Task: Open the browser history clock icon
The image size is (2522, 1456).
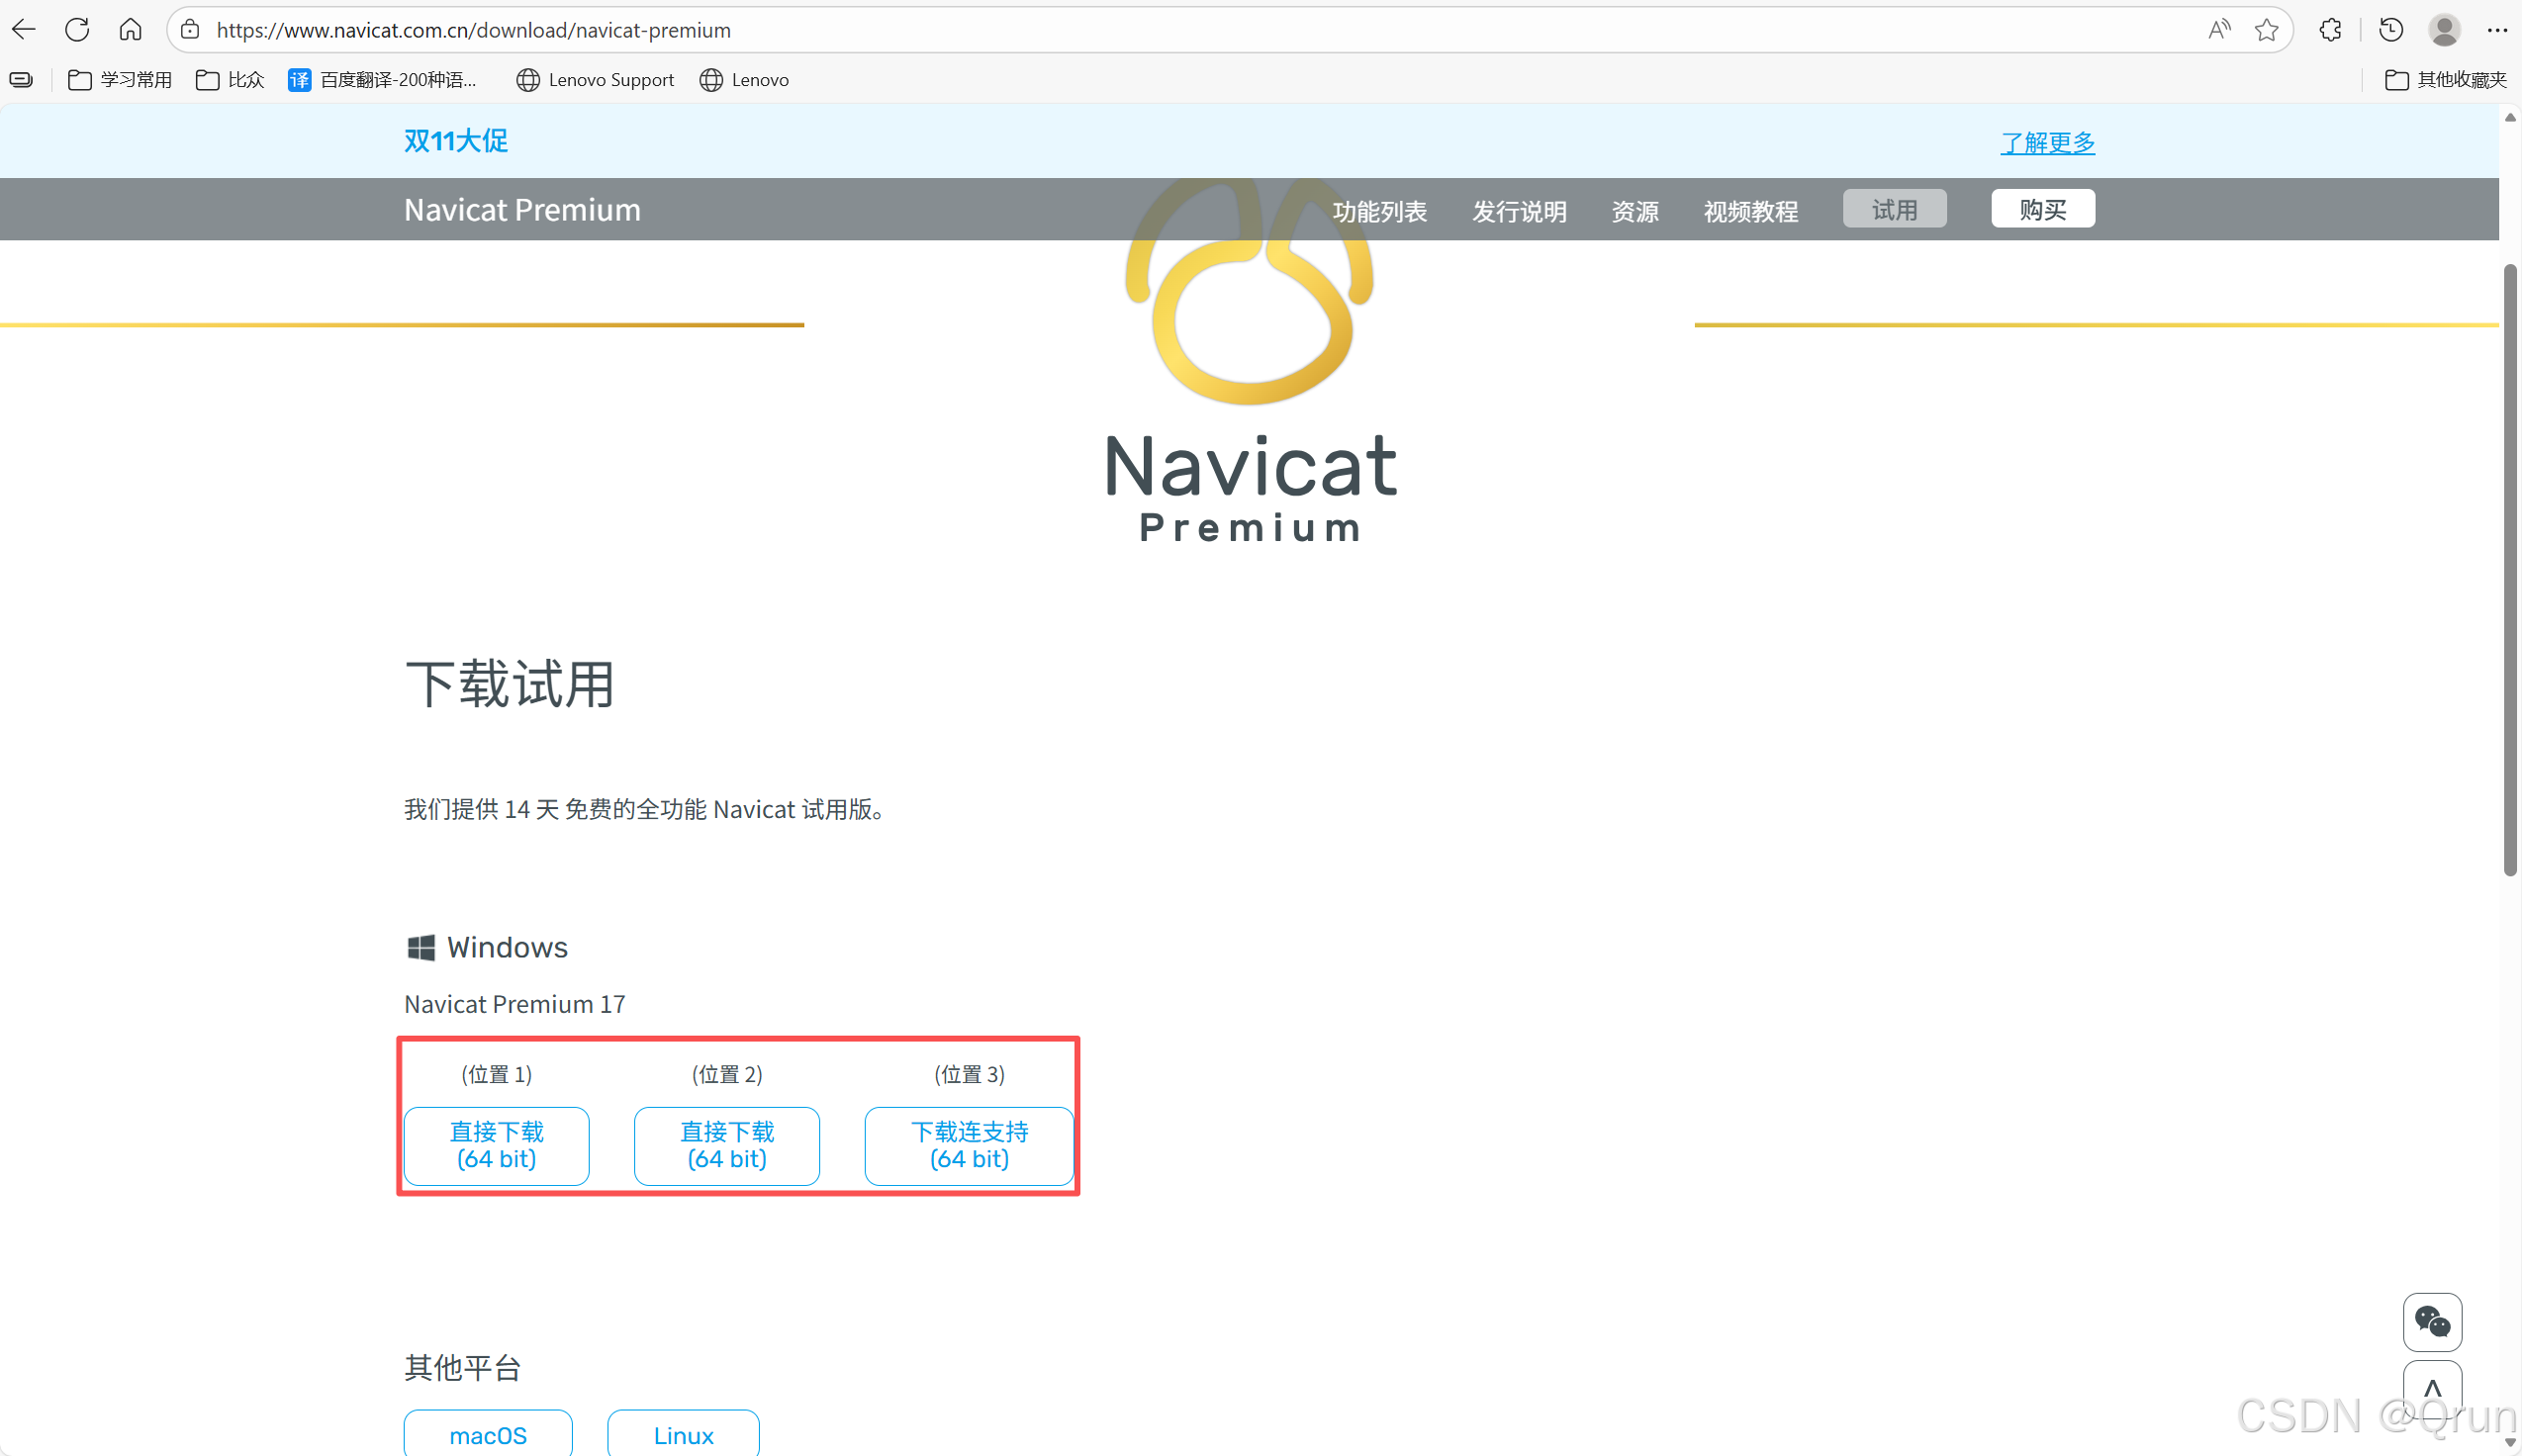Action: [2391, 30]
